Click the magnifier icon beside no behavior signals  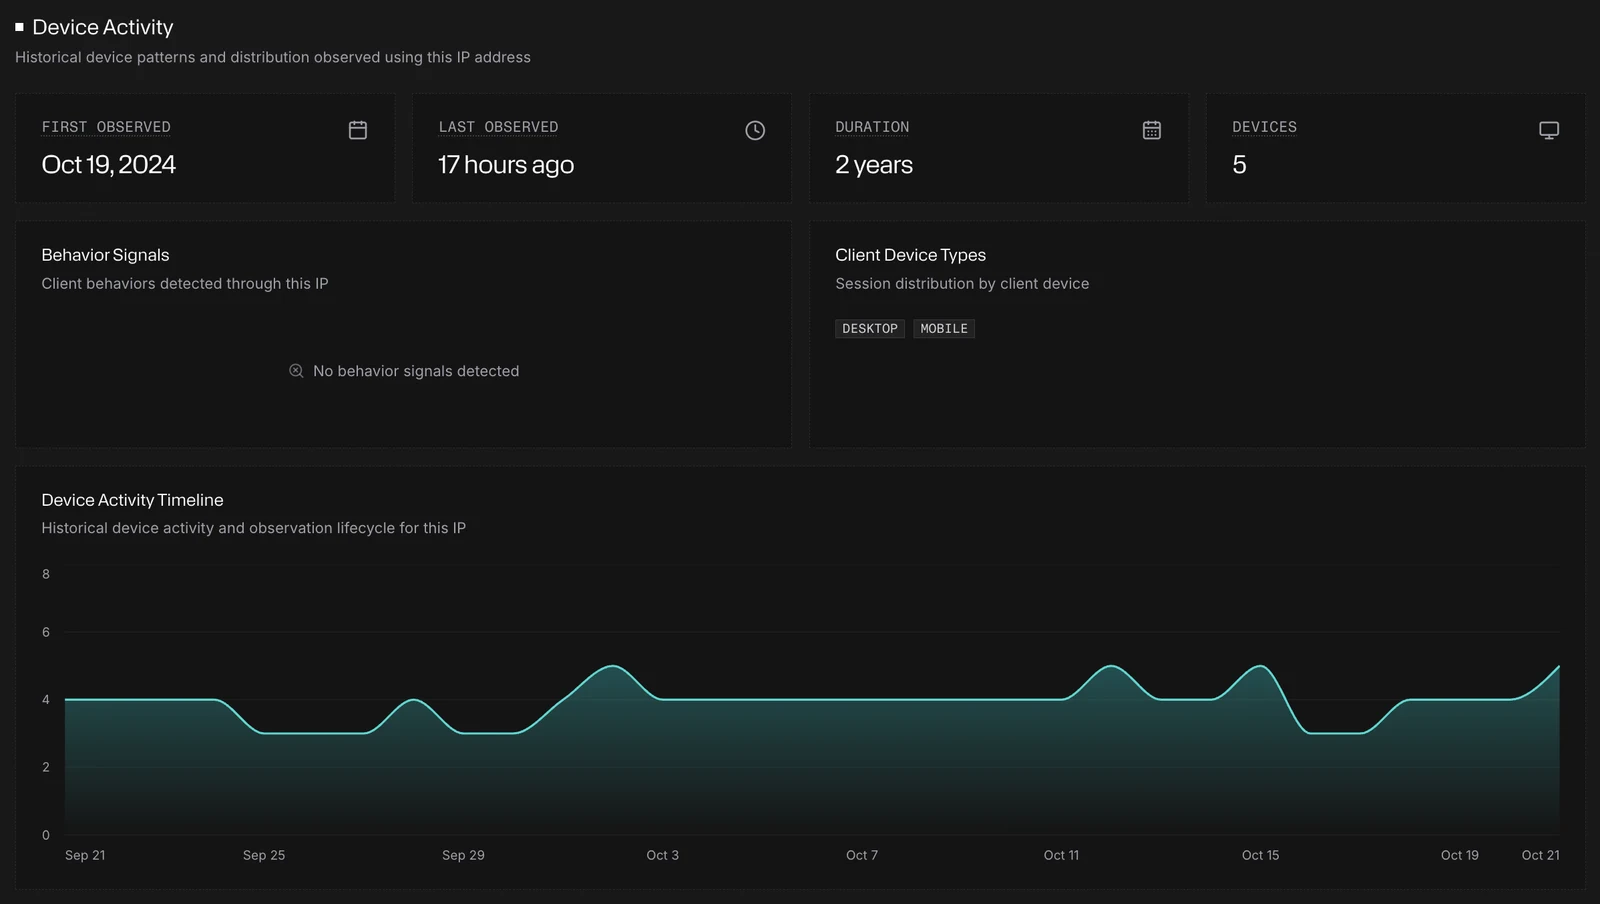[296, 371]
